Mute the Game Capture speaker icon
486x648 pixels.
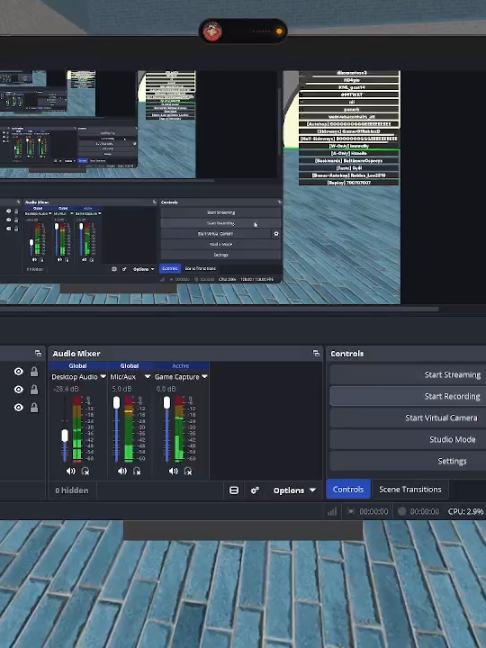coord(173,471)
